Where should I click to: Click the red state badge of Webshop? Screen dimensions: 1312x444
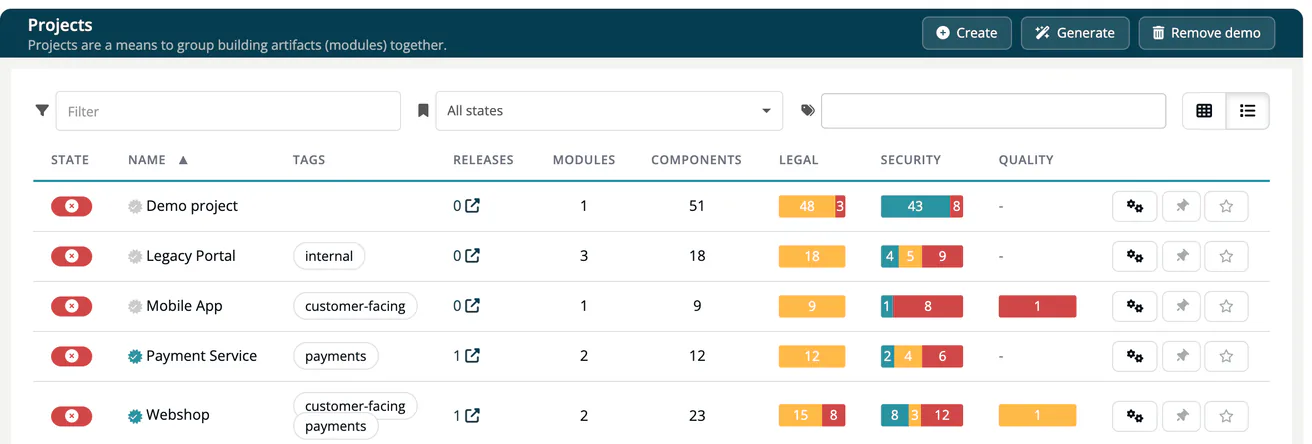tap(71, 416)
